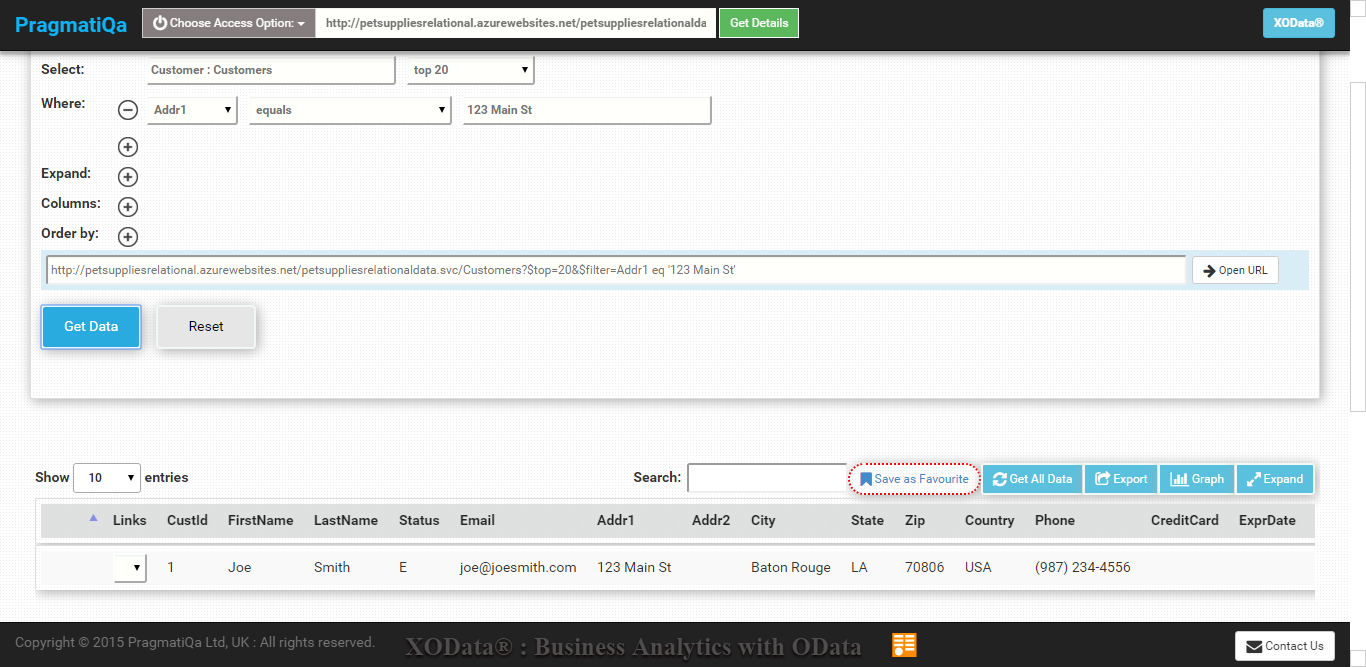Screen dimensions: 1366x667
Task: Focus the table Search field
Action: click(x=767, y=478)
